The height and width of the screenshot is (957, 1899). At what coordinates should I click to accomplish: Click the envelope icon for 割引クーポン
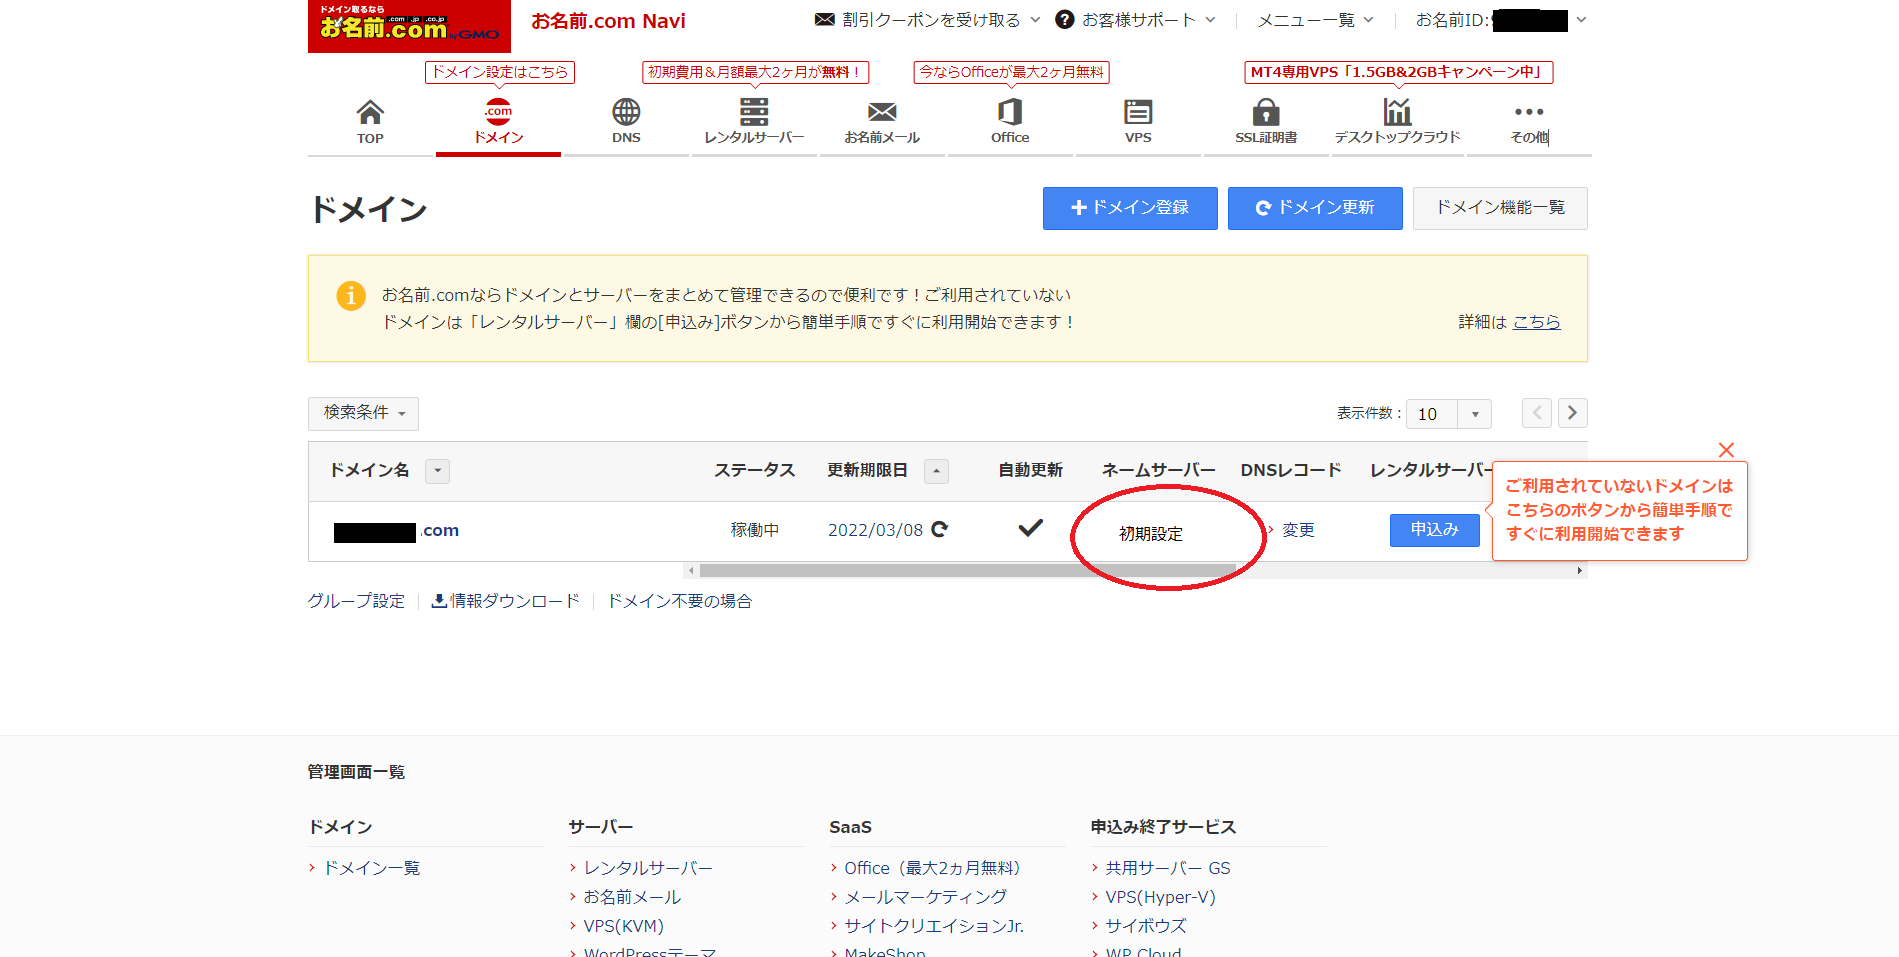point(825,19)
